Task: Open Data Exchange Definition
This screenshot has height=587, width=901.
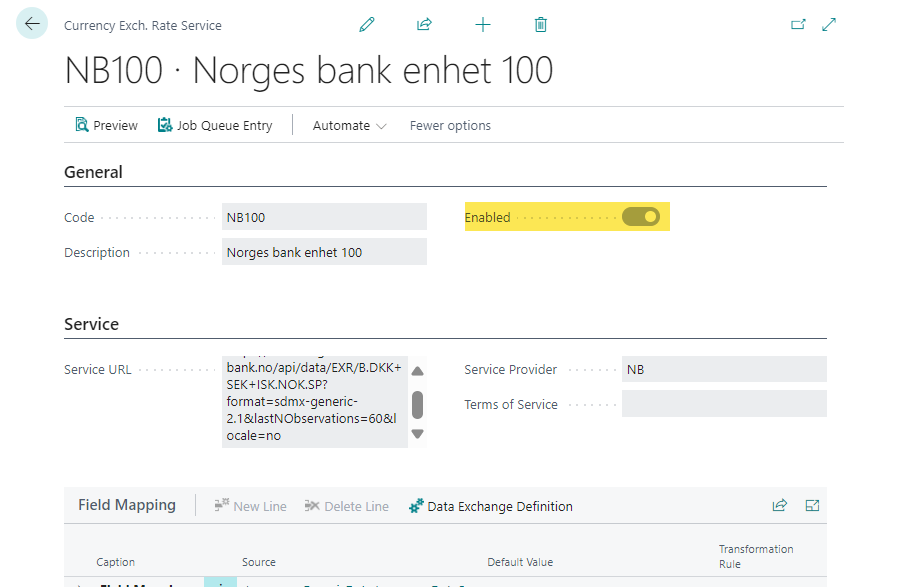Action: click(491, 506)
